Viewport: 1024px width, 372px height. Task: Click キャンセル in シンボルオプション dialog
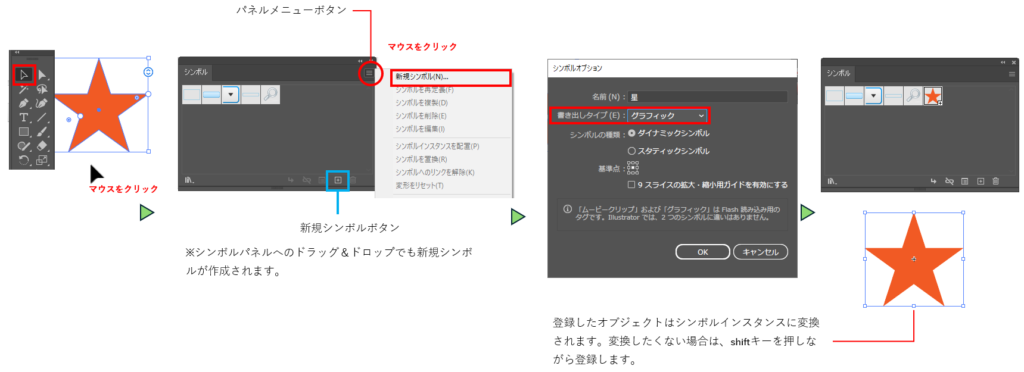click(x=761, y=251)
